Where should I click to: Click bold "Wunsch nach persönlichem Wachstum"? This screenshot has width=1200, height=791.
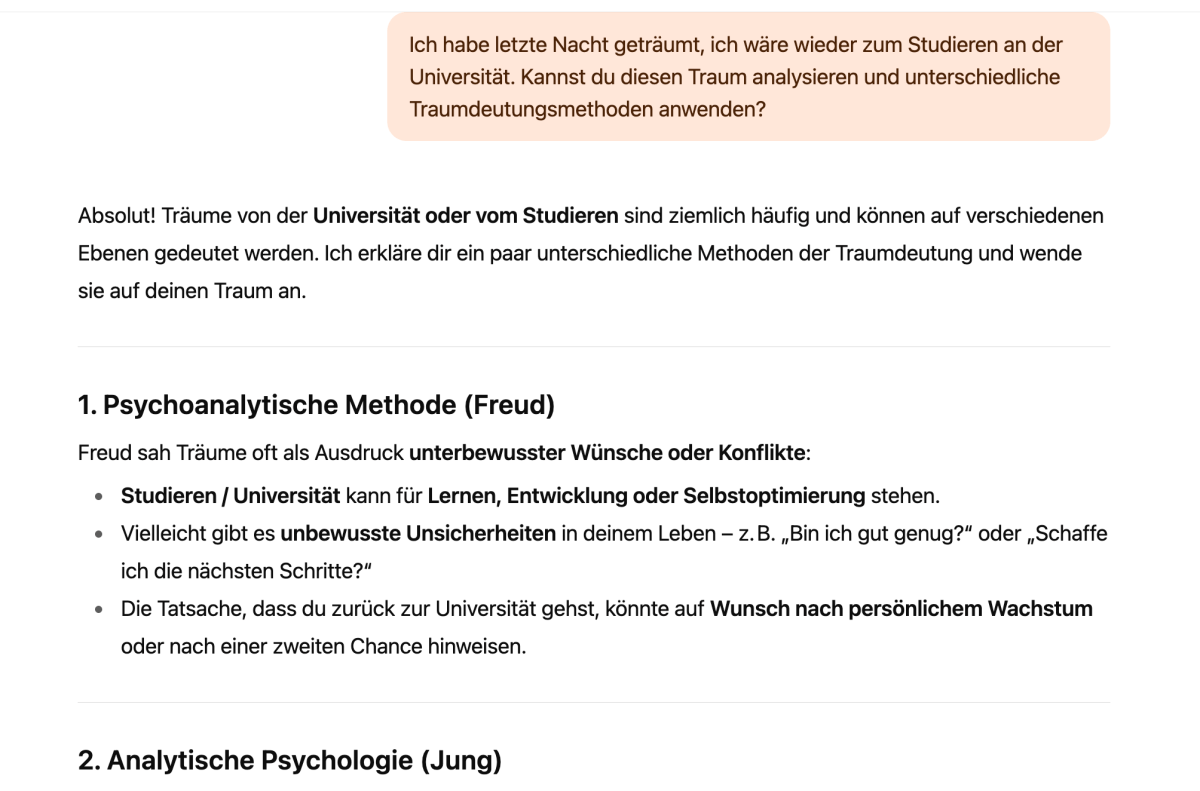pos(900,608)
